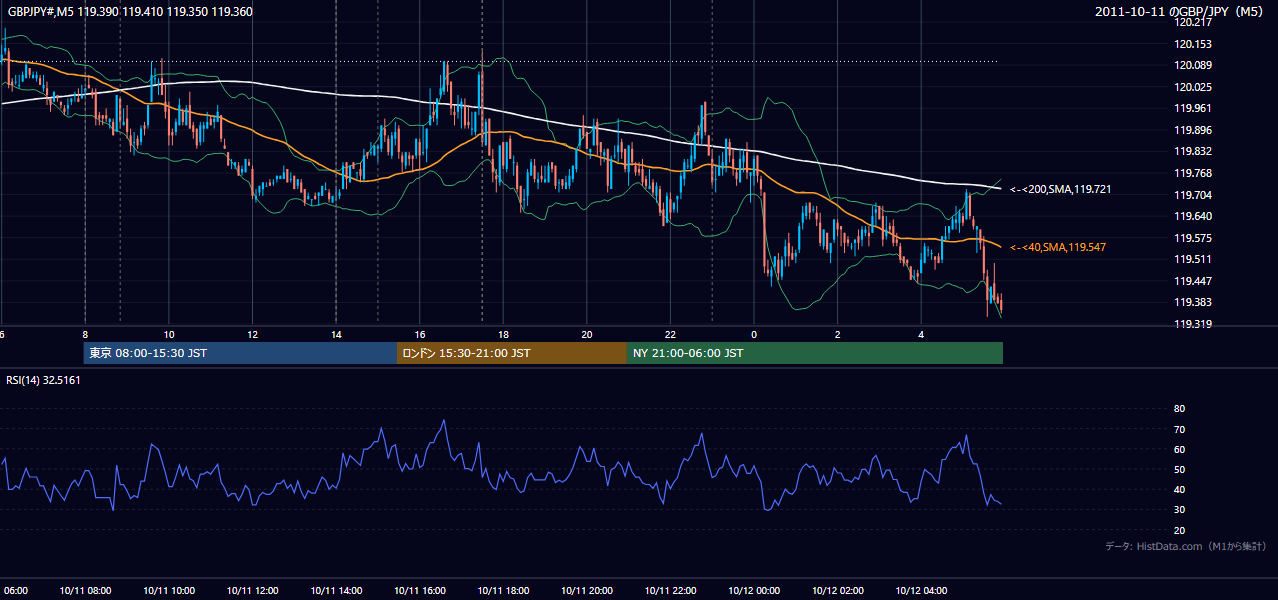Click RSI scale value 40
This screenshot has height=600, width=1278.
pyautogui.click(x=1179, y=490)
